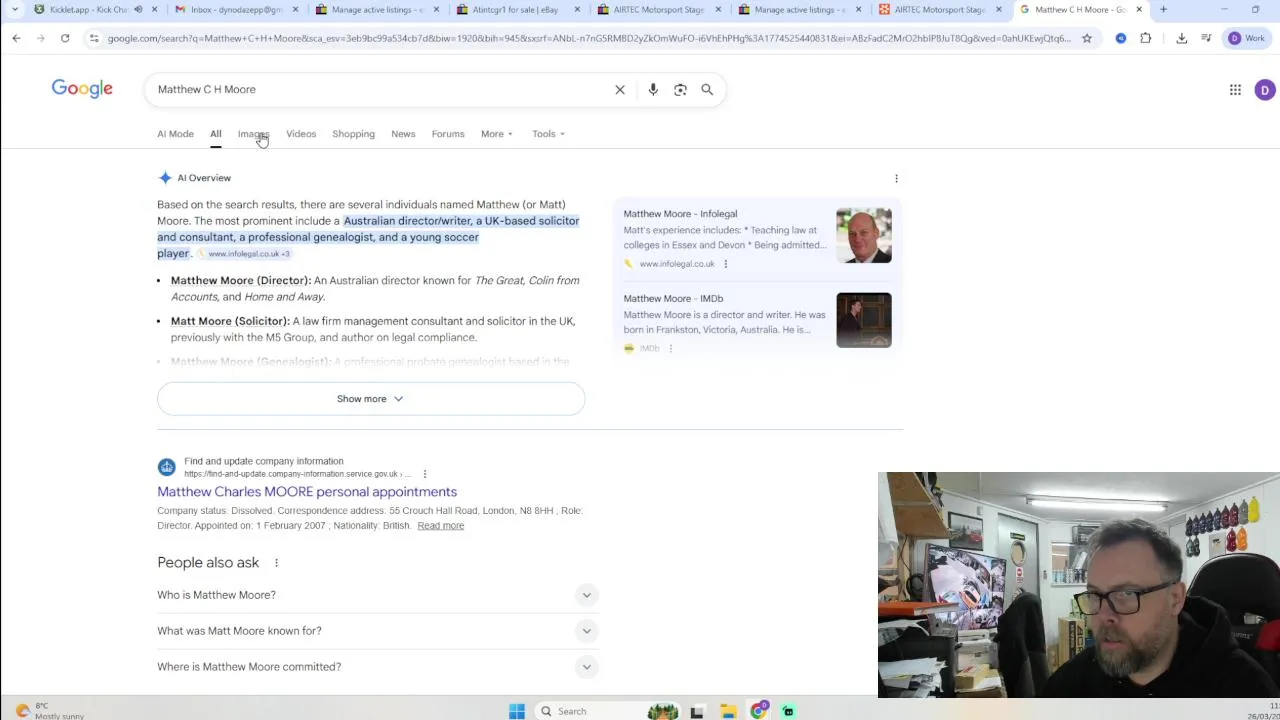The width and height of the screenshot is (1280, 720).
Task: Select the Shopping search tab
Action: point(353,134)
